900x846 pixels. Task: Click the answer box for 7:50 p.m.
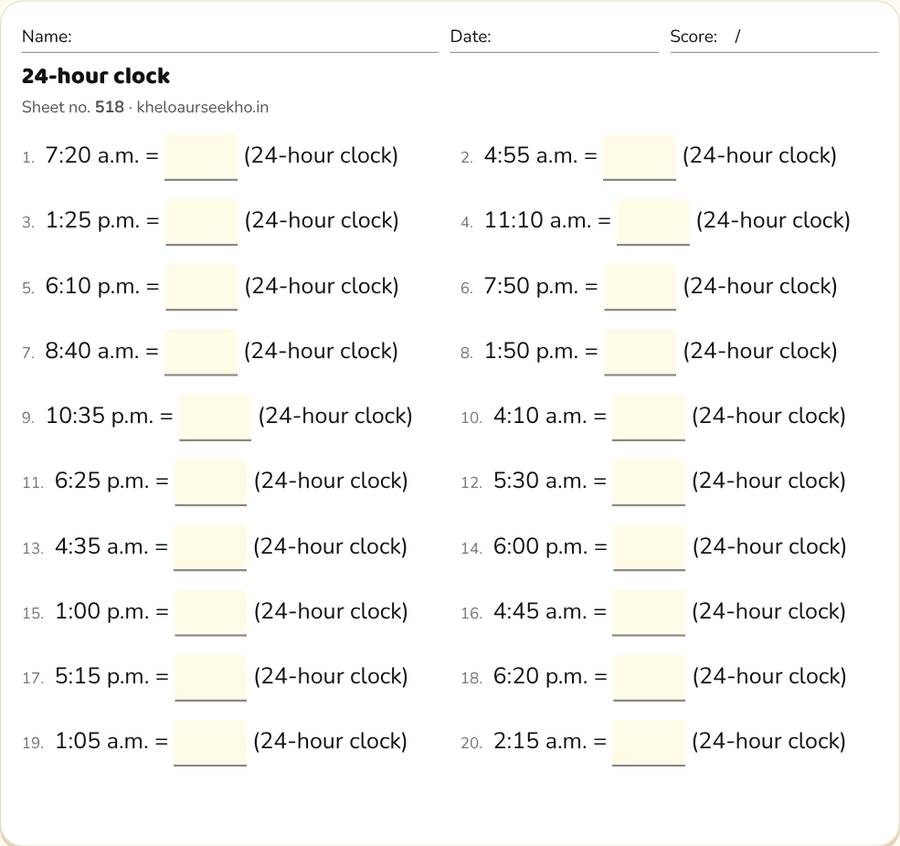click(640, 287)
